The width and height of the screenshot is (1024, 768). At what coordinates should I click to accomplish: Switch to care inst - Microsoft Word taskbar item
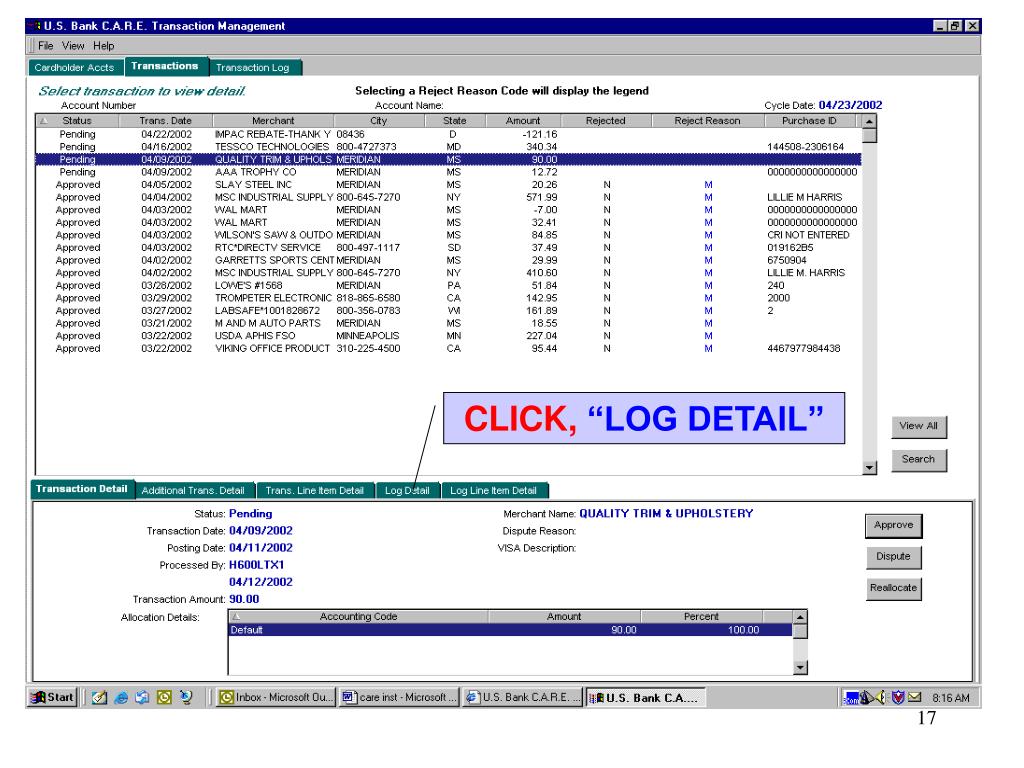399,697
